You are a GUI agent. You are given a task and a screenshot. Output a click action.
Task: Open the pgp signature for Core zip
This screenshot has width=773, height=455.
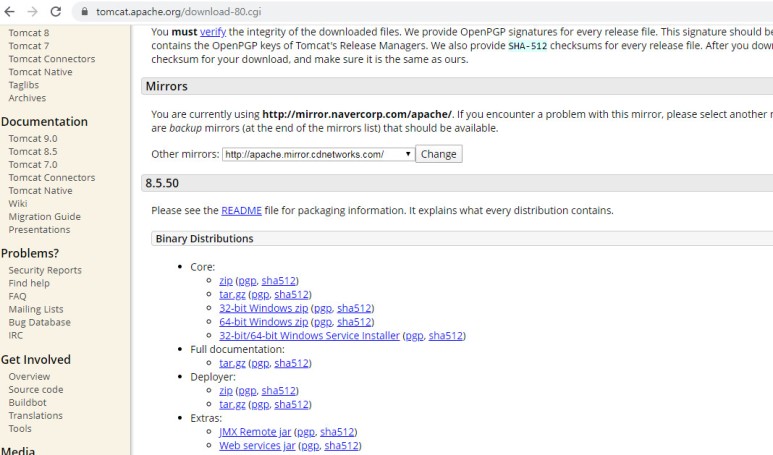(x=247, y=280)
